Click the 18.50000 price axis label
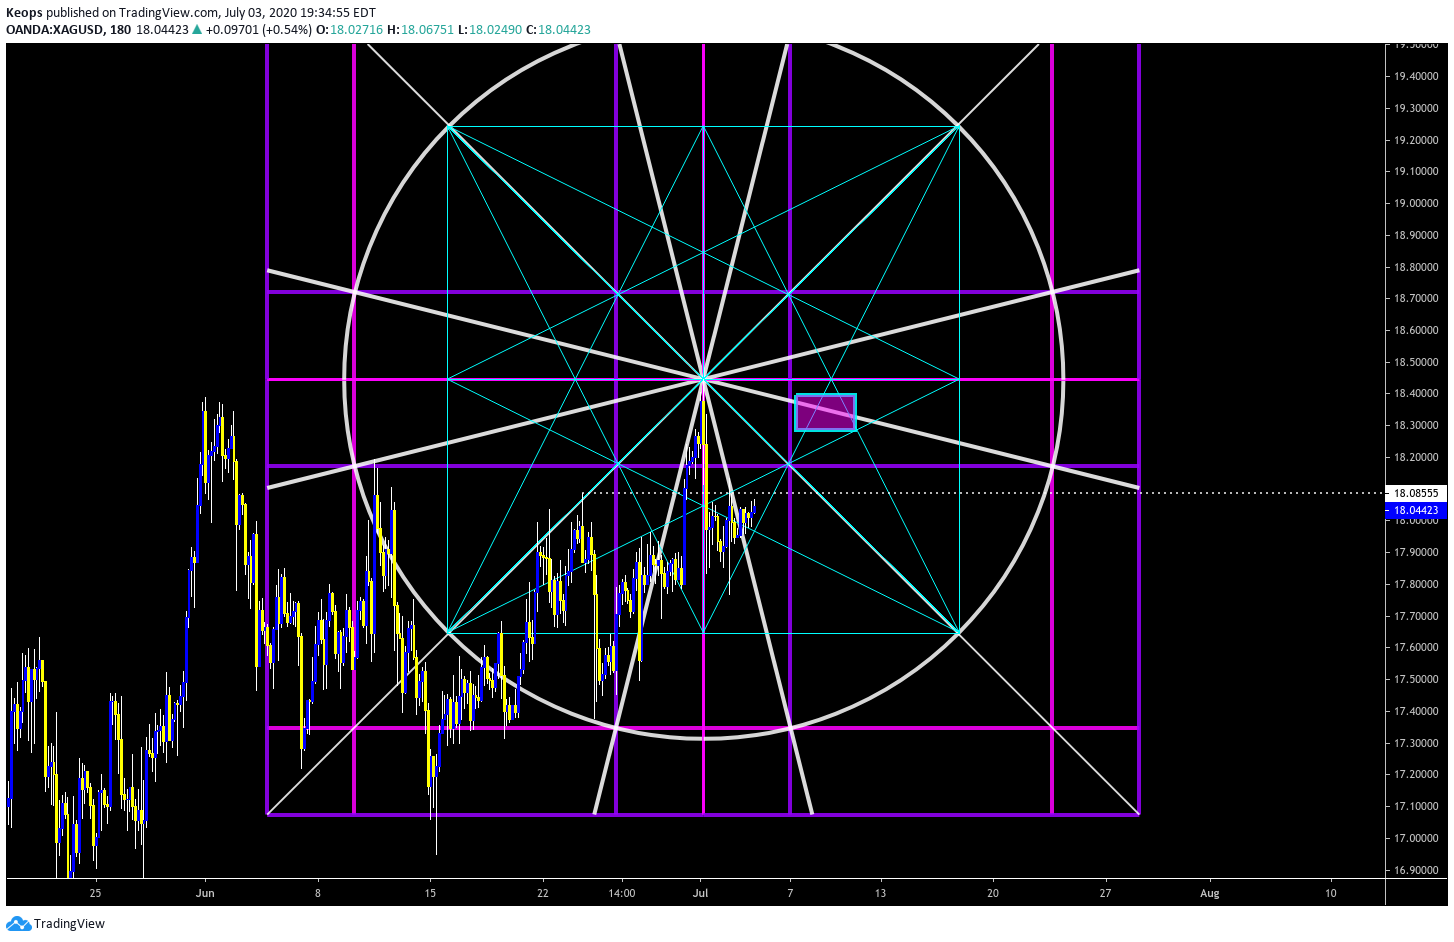This screenshot has height=942, width=1454. coord(1417,362)
